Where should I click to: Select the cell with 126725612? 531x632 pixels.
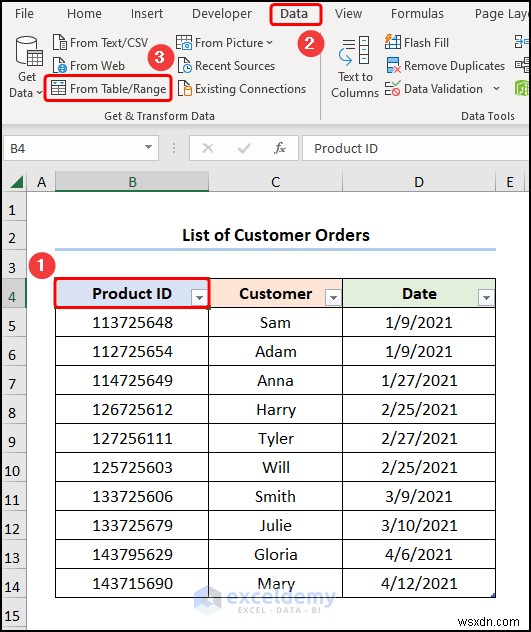pos(132,410)
